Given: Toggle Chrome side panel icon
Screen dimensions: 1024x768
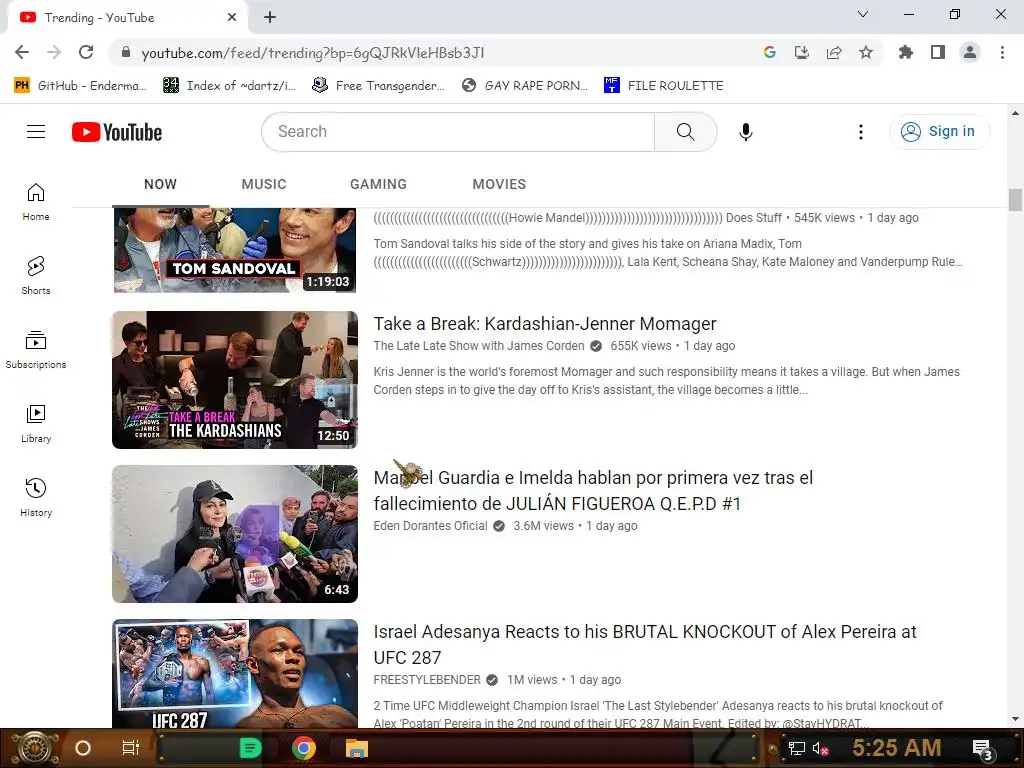Looking at the screenshot, I should (x=938, y=52).
